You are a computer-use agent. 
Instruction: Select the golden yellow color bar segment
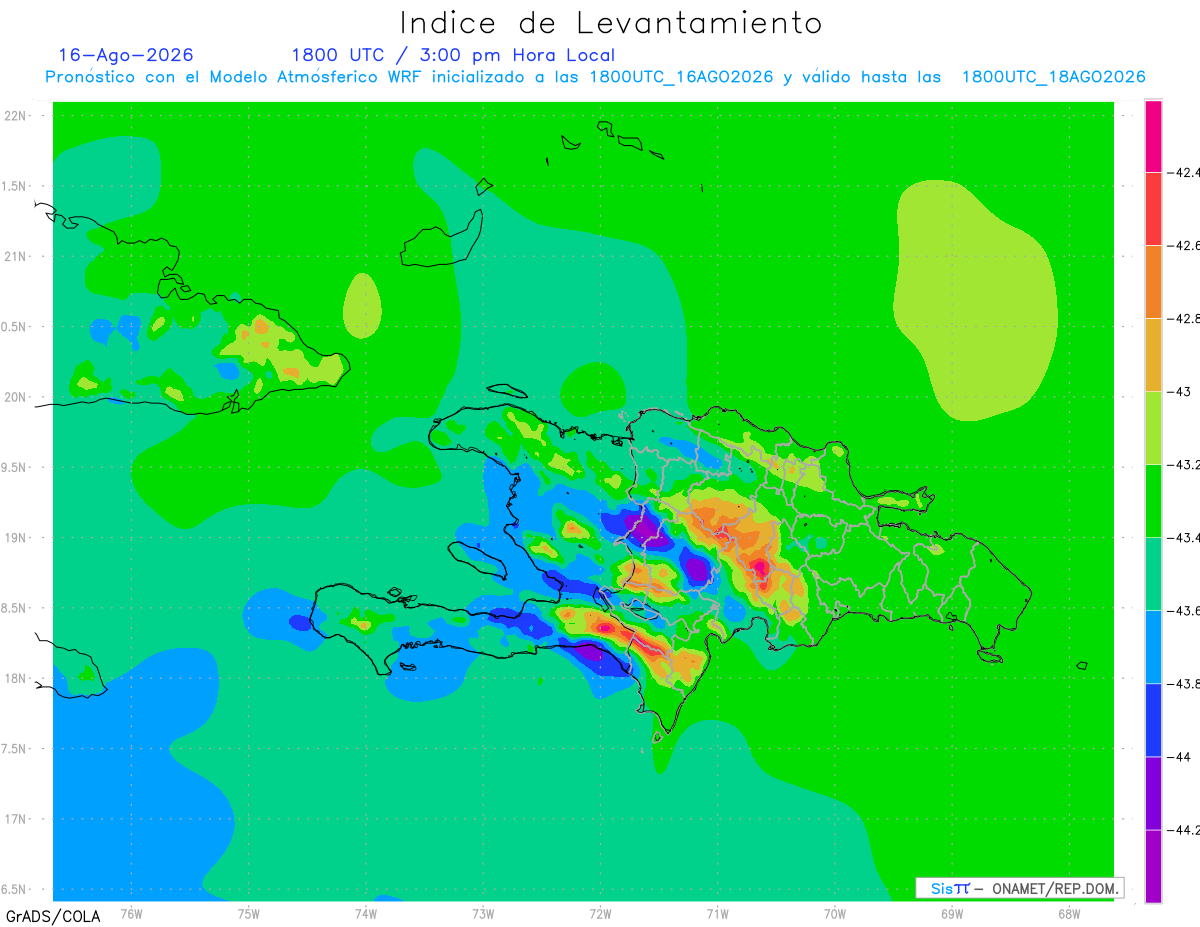1153,355
